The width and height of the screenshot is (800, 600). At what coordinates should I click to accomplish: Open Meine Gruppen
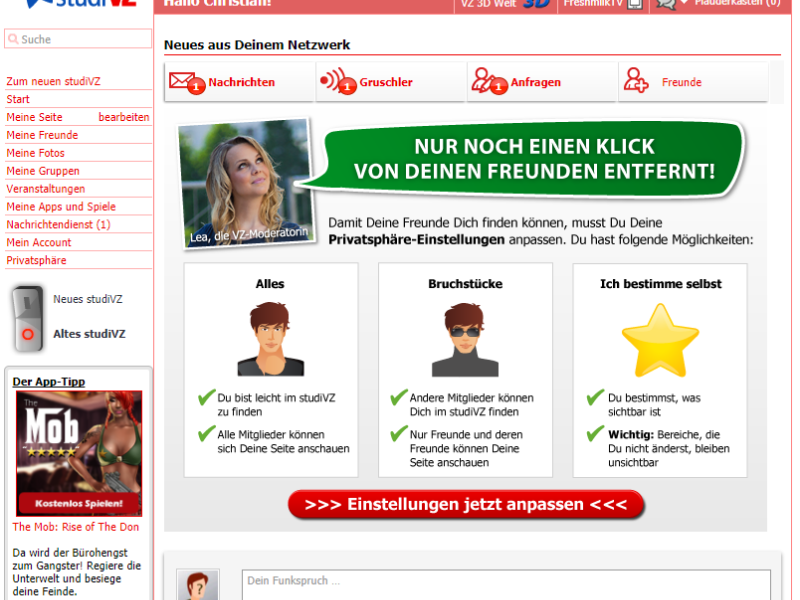[x=43, y=170]
